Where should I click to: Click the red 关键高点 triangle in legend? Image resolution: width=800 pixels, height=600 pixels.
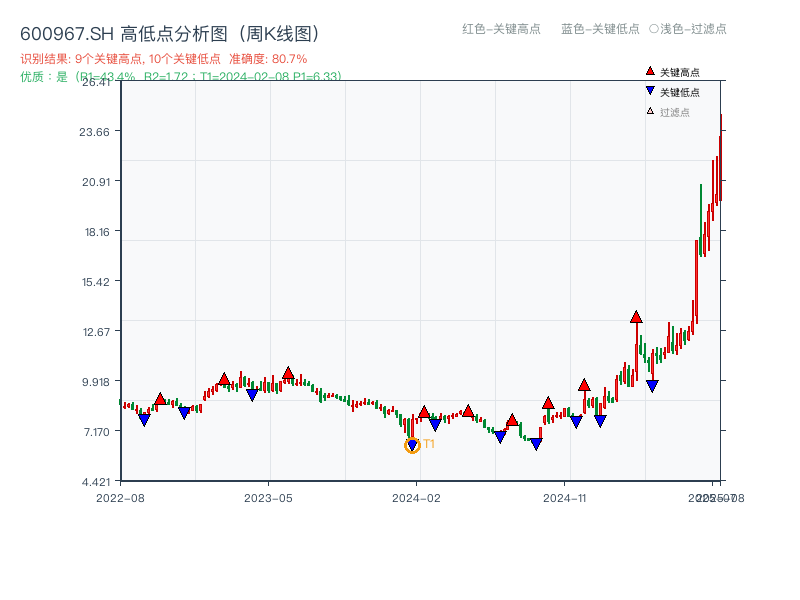coord(650,71)
